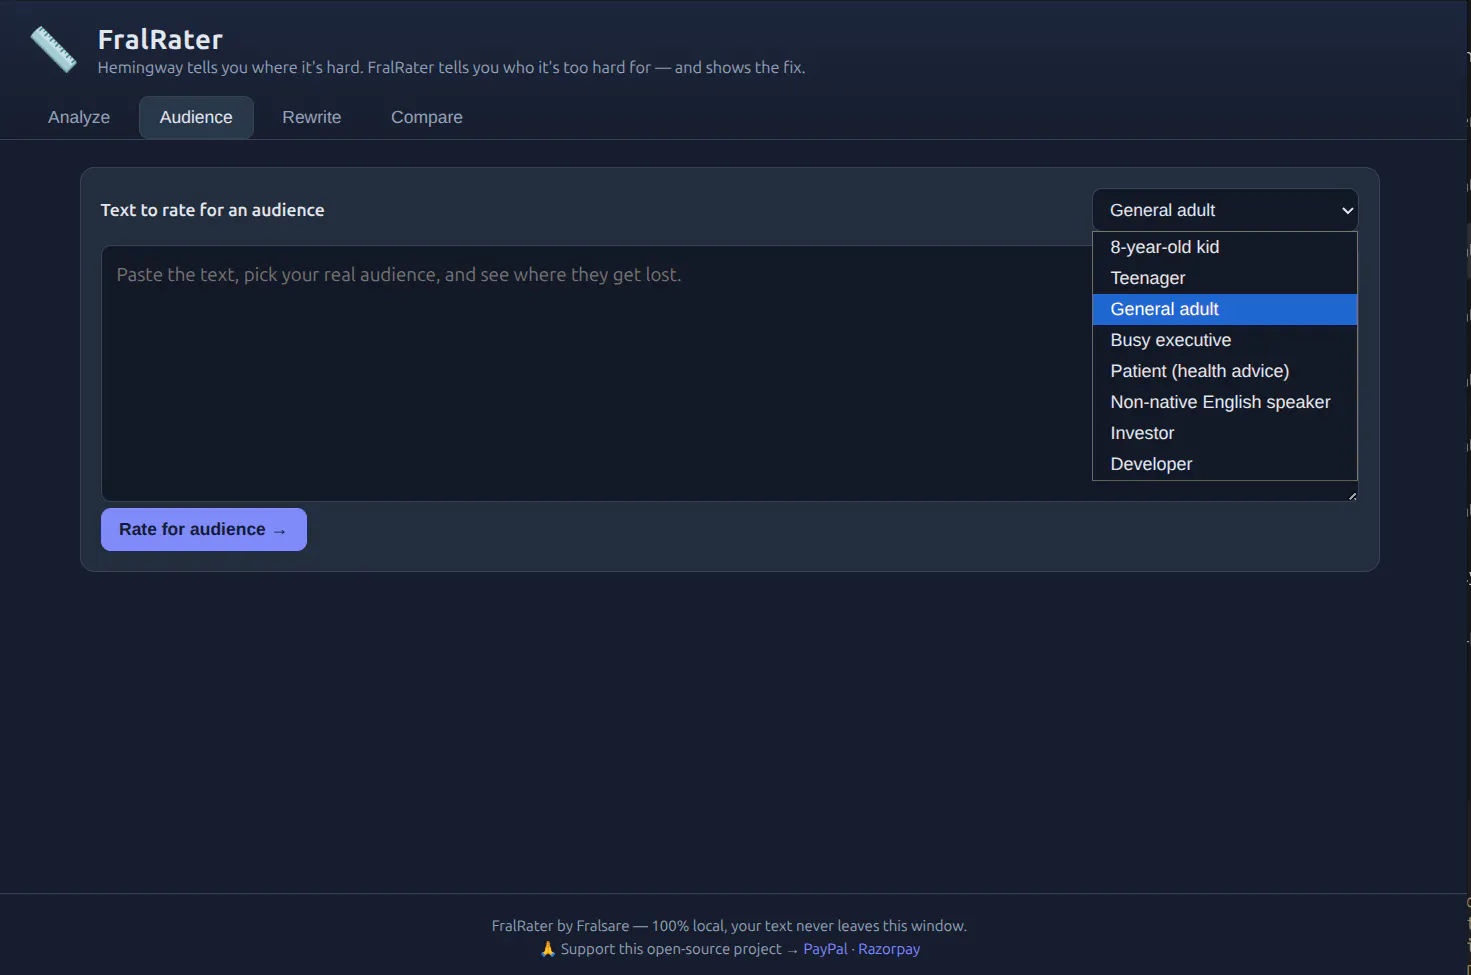This screenshot has height=975, width=1471.
Task: Click the praying hands support emoji
Action: [x=548, y=949]
